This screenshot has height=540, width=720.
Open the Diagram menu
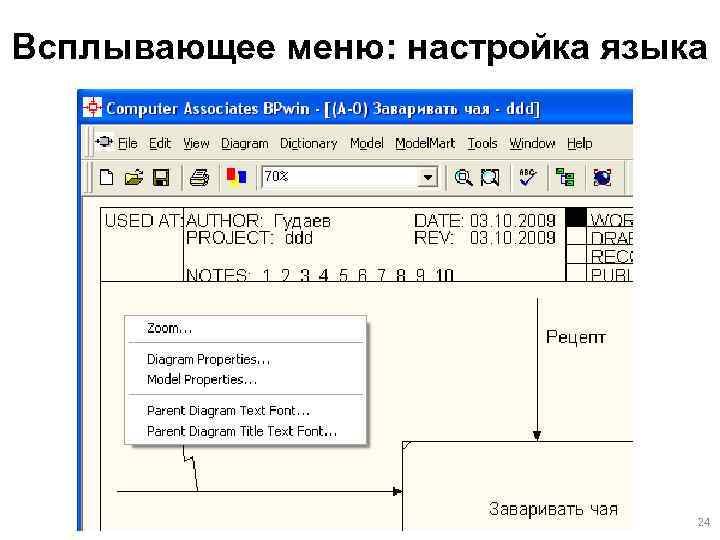point(245,143)
